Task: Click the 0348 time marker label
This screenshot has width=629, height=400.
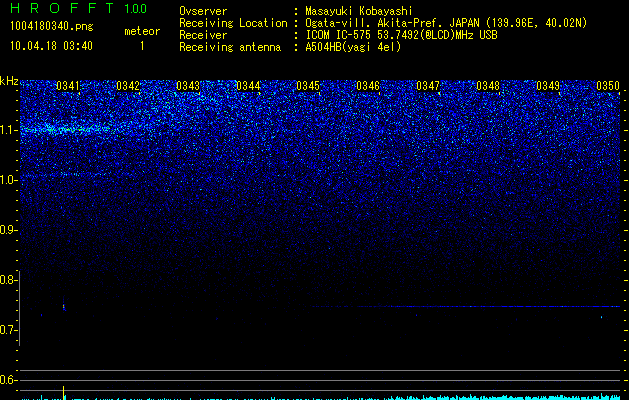Action: pos(488,86)
